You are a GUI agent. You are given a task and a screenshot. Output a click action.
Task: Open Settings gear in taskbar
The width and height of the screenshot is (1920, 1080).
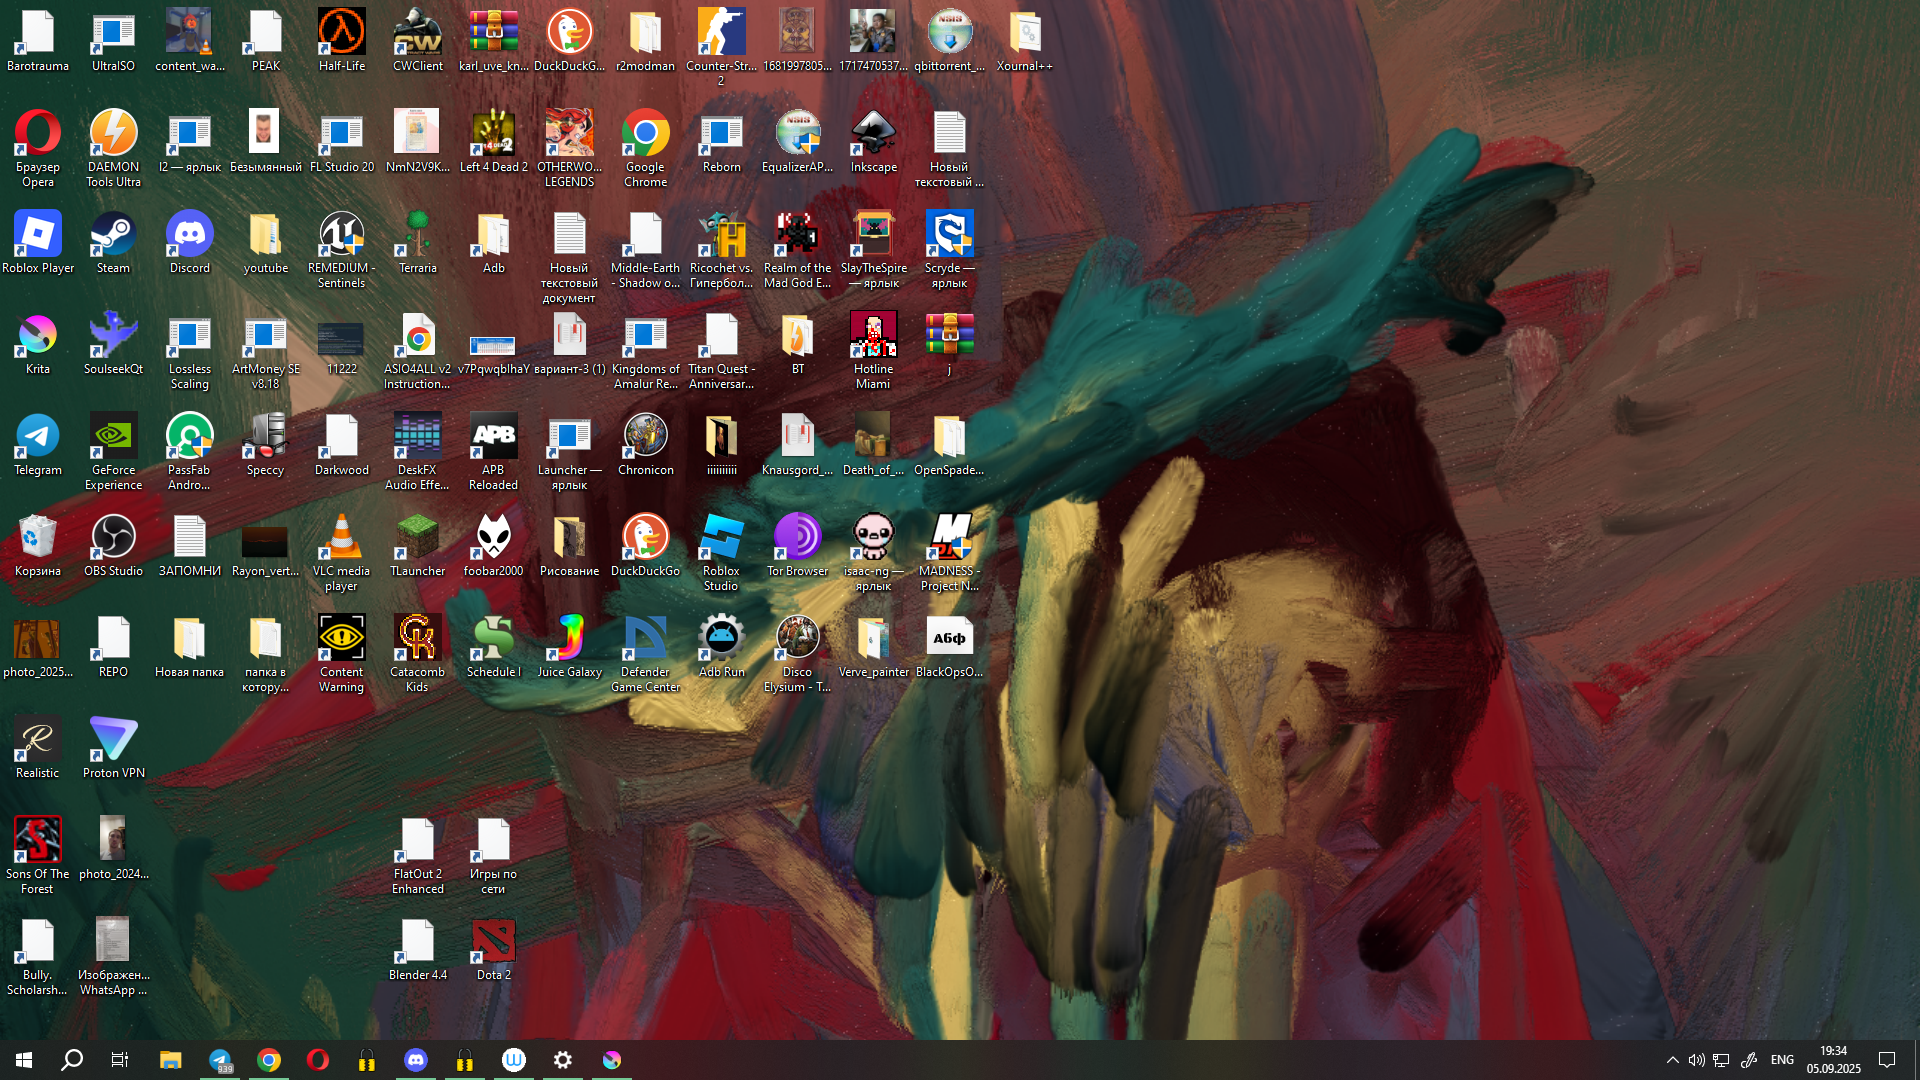tap(563, 1060)
